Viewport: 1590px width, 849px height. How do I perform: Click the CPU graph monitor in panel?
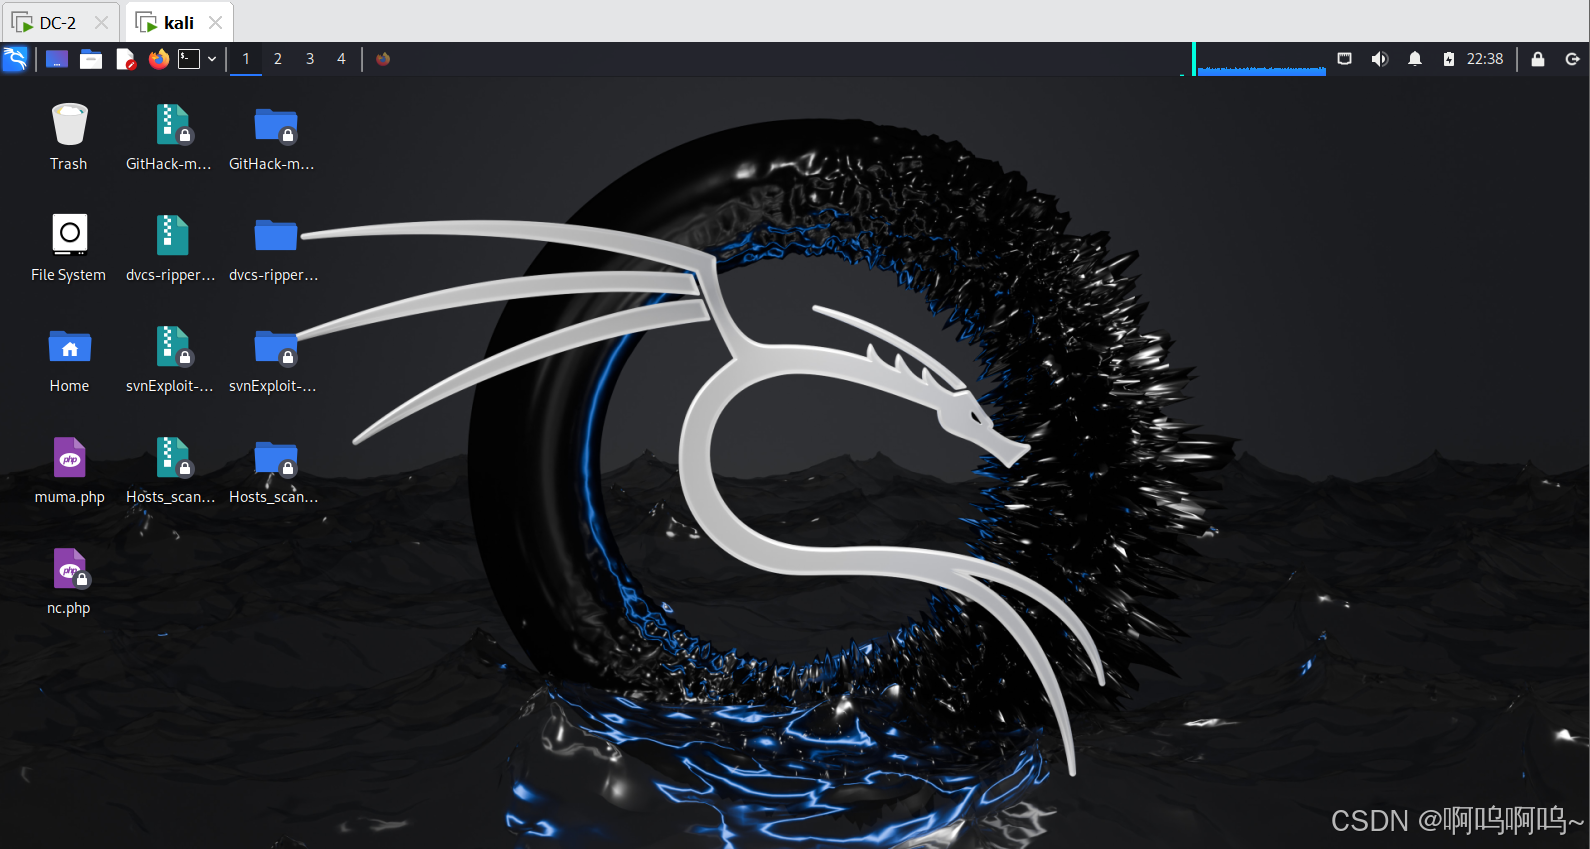tap(1262, 59)
